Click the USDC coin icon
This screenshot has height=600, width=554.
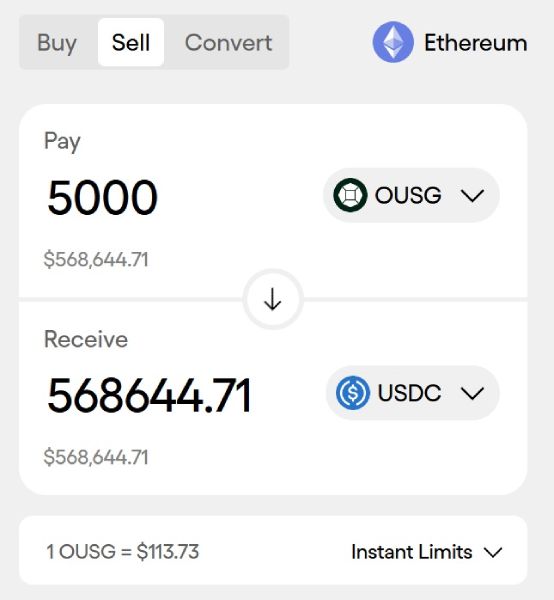point(353,393)
